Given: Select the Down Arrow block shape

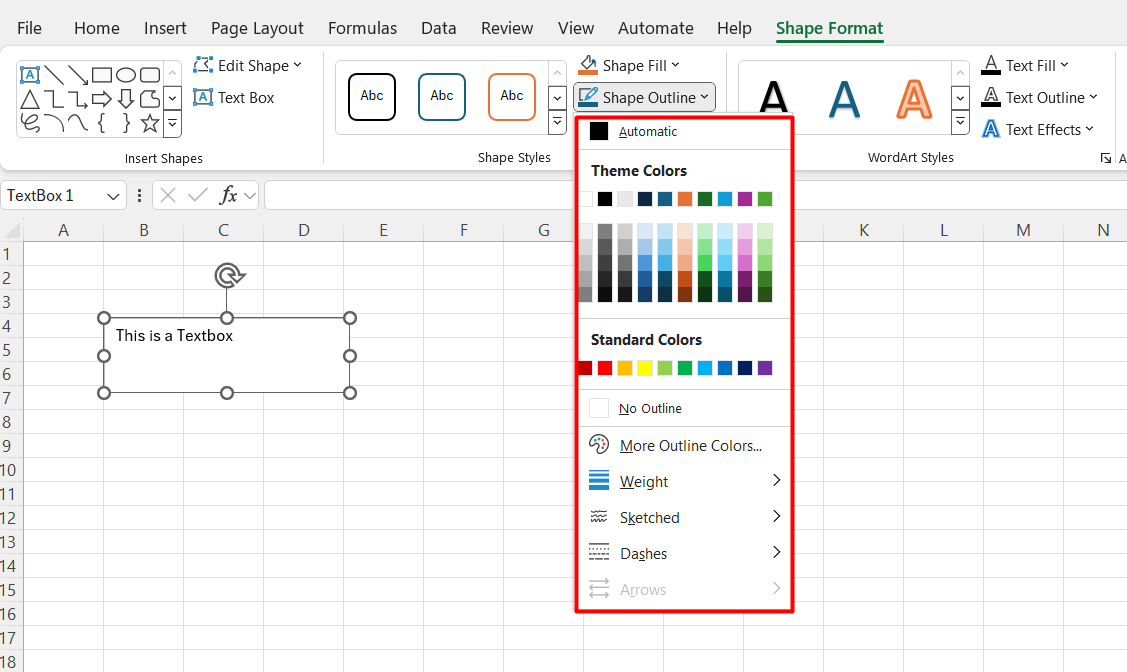Looking at the screenshot, I should (x=126, y=99).
